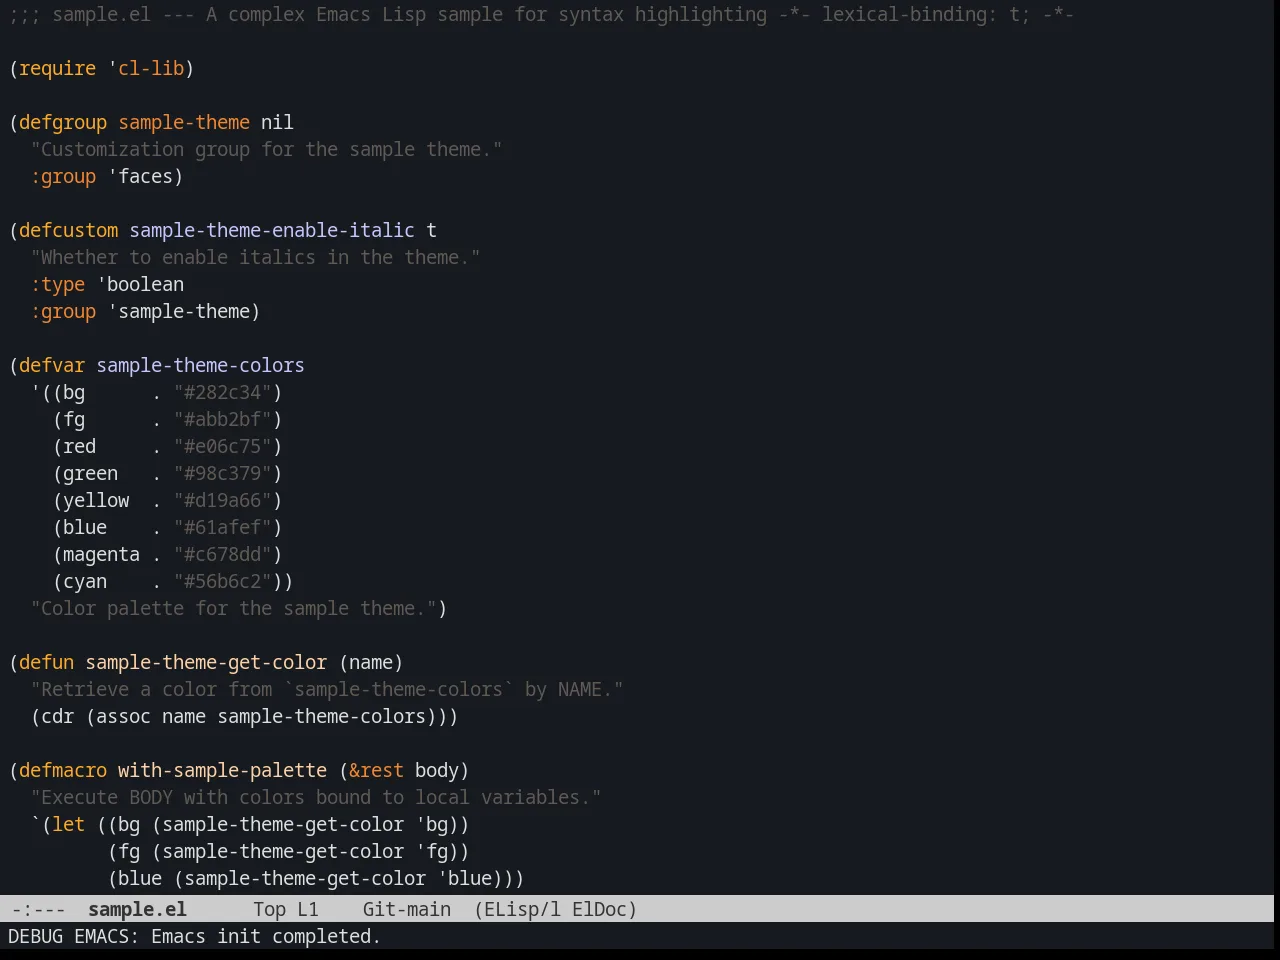Click the 'assoc' function call
This screenshot has height=960, width=1280.
[x=124, y=716]
